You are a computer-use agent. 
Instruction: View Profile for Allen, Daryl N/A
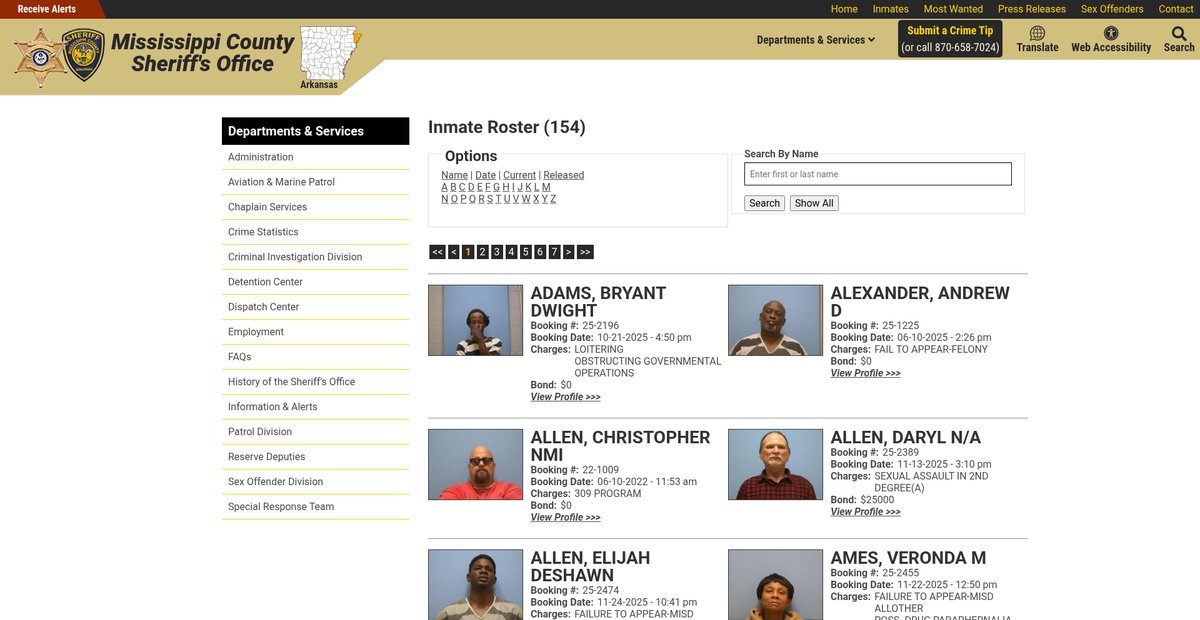tap(865, 511)
